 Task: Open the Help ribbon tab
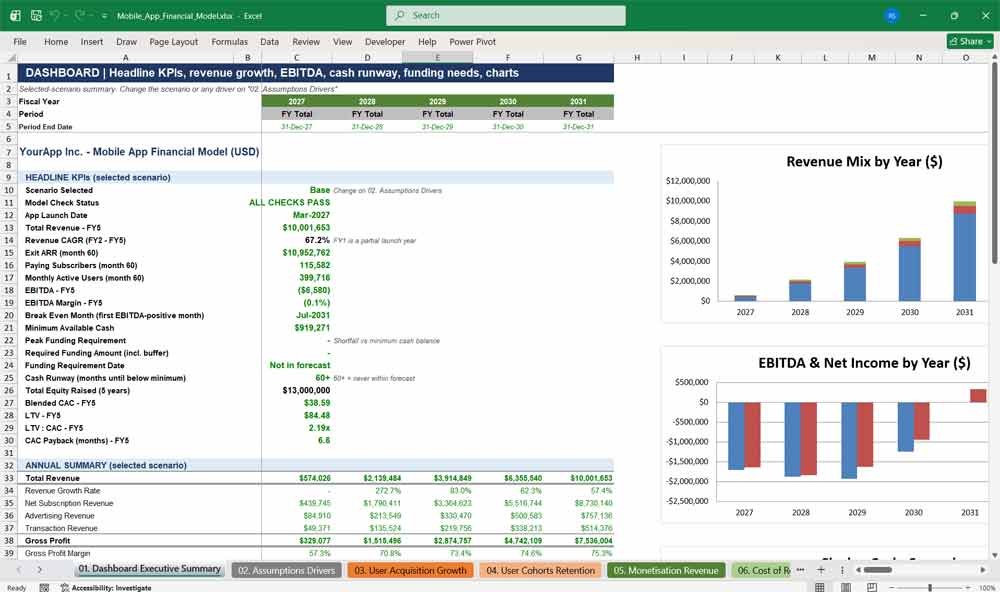pos(427,41)
